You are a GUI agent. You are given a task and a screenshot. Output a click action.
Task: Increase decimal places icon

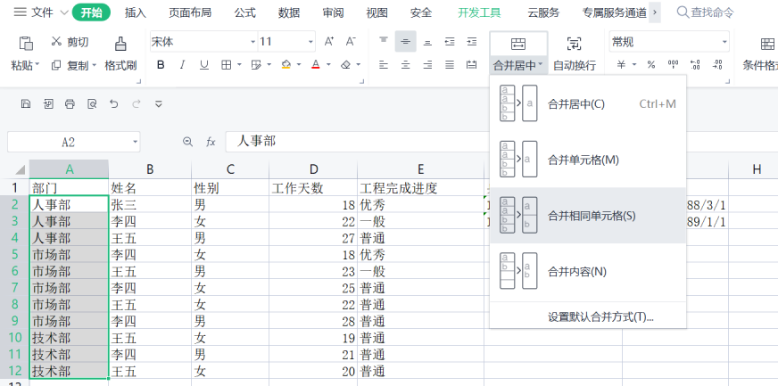(x=696, y=64)
